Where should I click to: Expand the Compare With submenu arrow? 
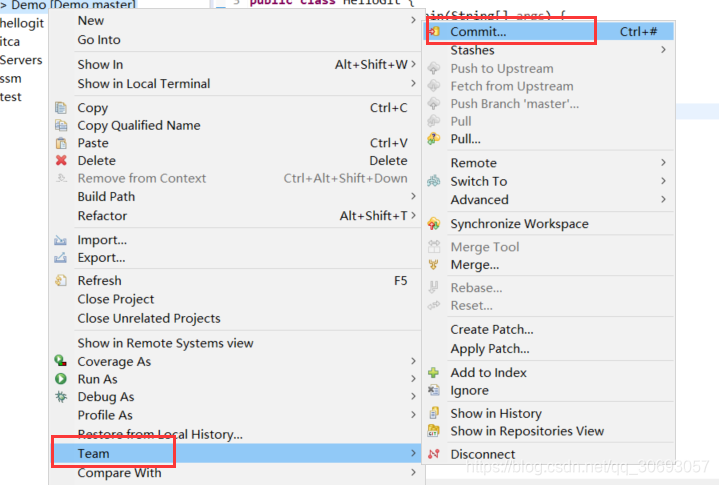[413, 472]
